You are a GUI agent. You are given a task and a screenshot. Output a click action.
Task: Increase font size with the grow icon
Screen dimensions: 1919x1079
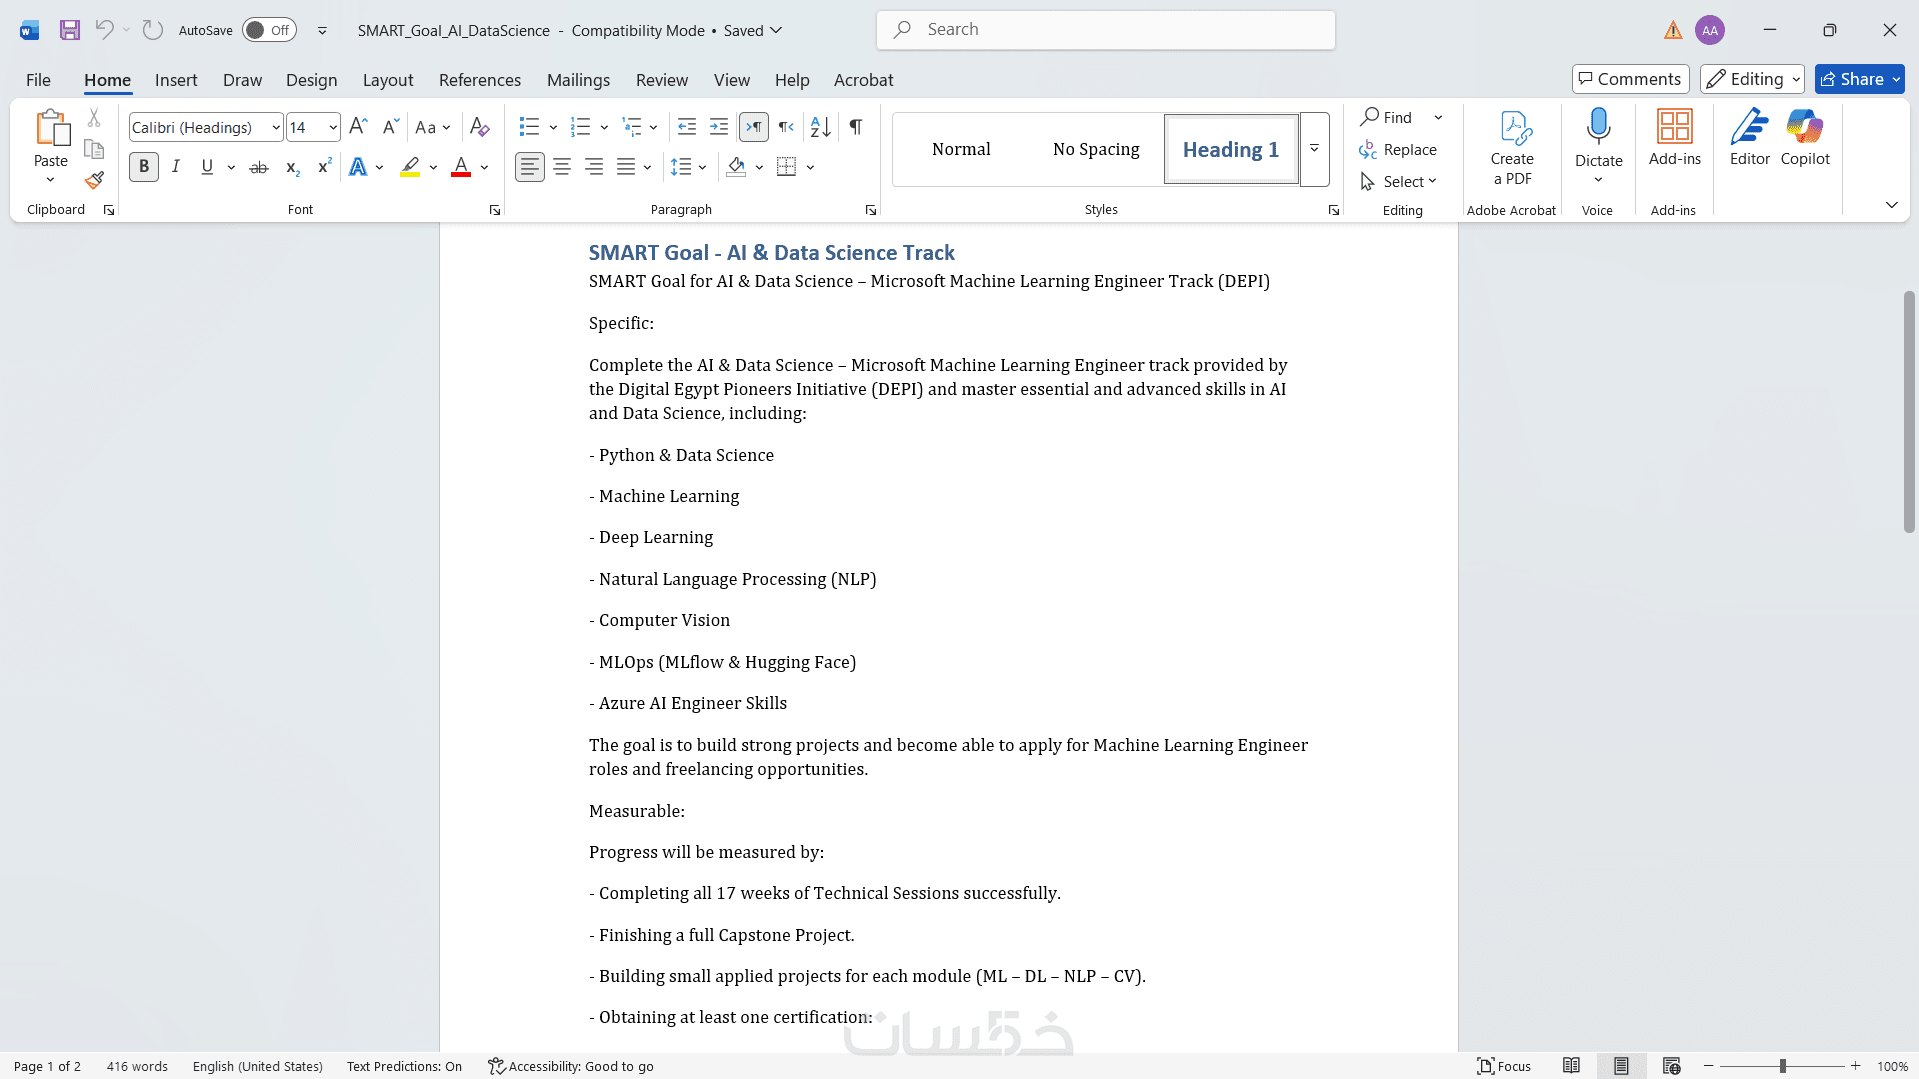359,127
